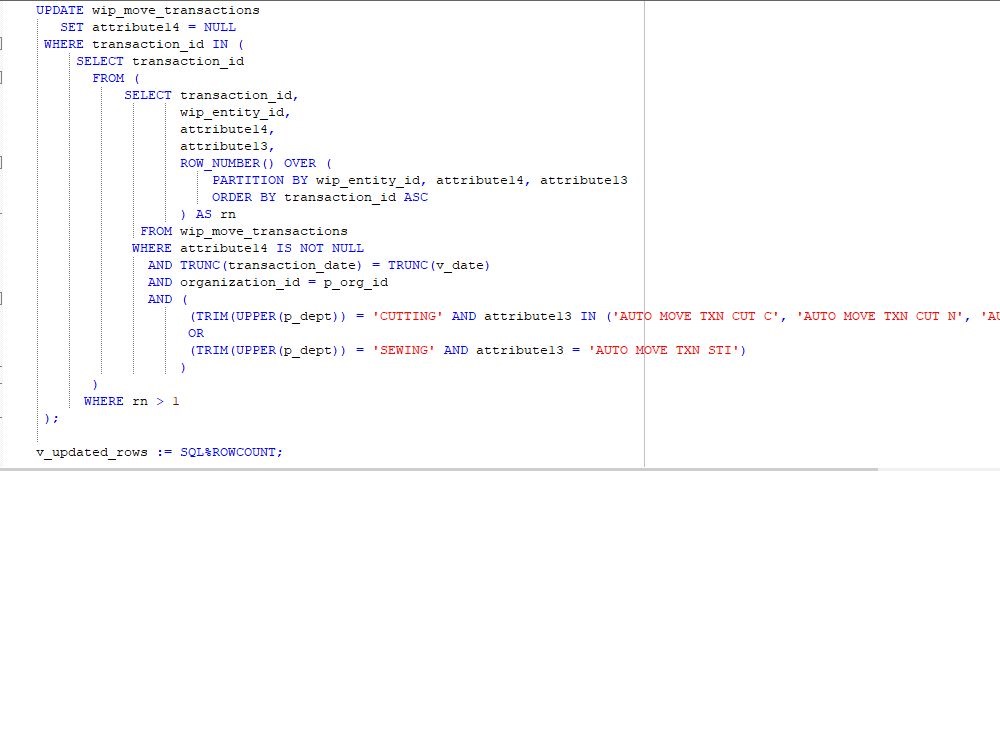Click the 'AS rn' alias text
The width and height of the screenshot is (1000, 750).
click(216, 214)
